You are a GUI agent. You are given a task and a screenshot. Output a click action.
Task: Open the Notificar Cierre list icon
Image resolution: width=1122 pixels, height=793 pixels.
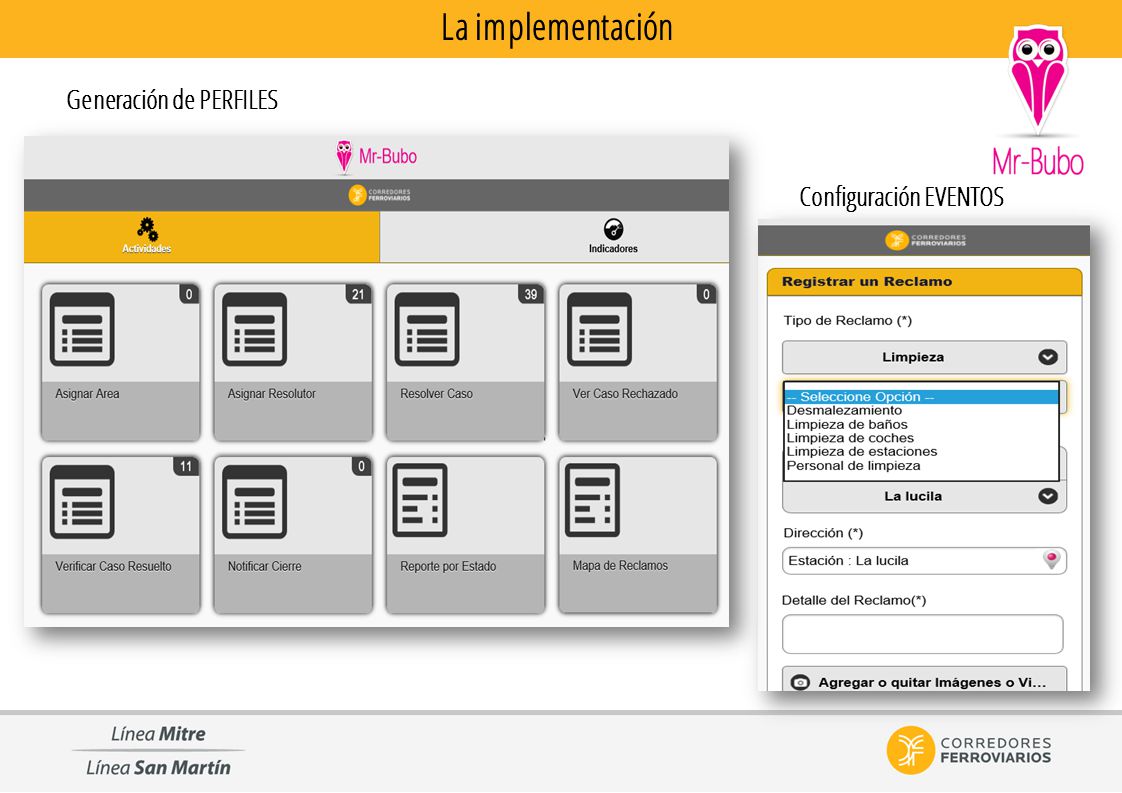[x=255, y=502]
